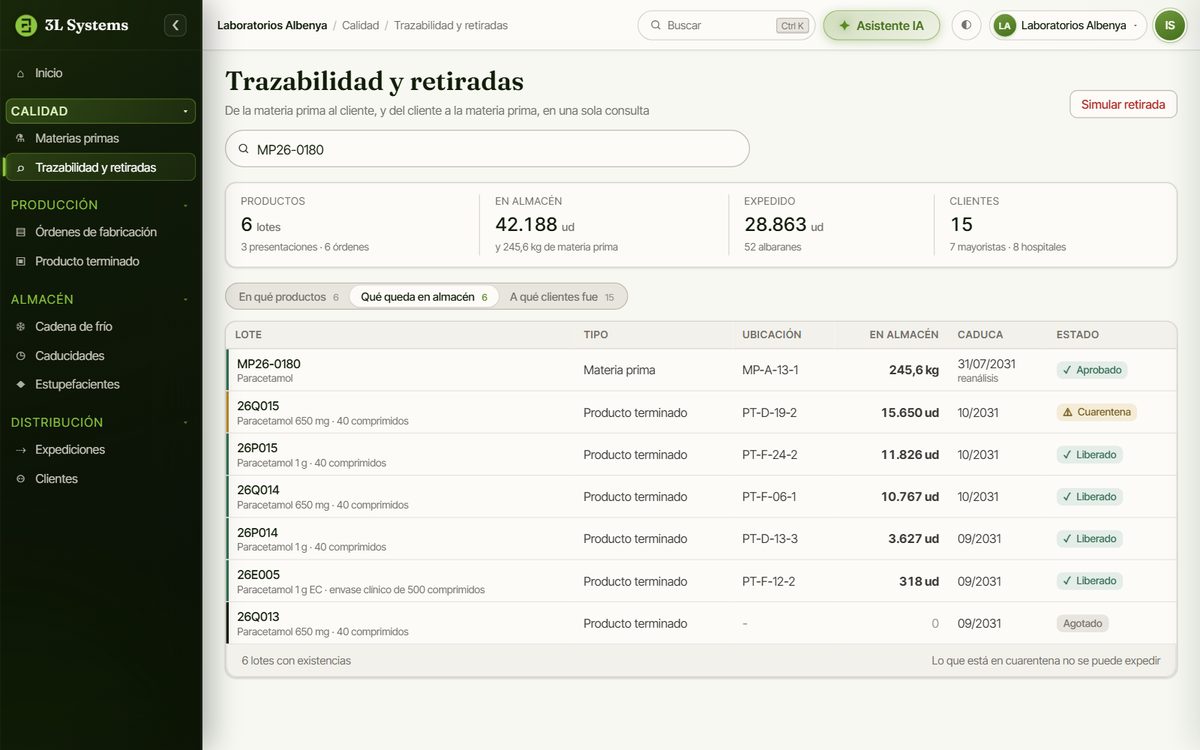Click the Ctrl K shortcut badge
The image size is (1200, 750).
(792, 25)
